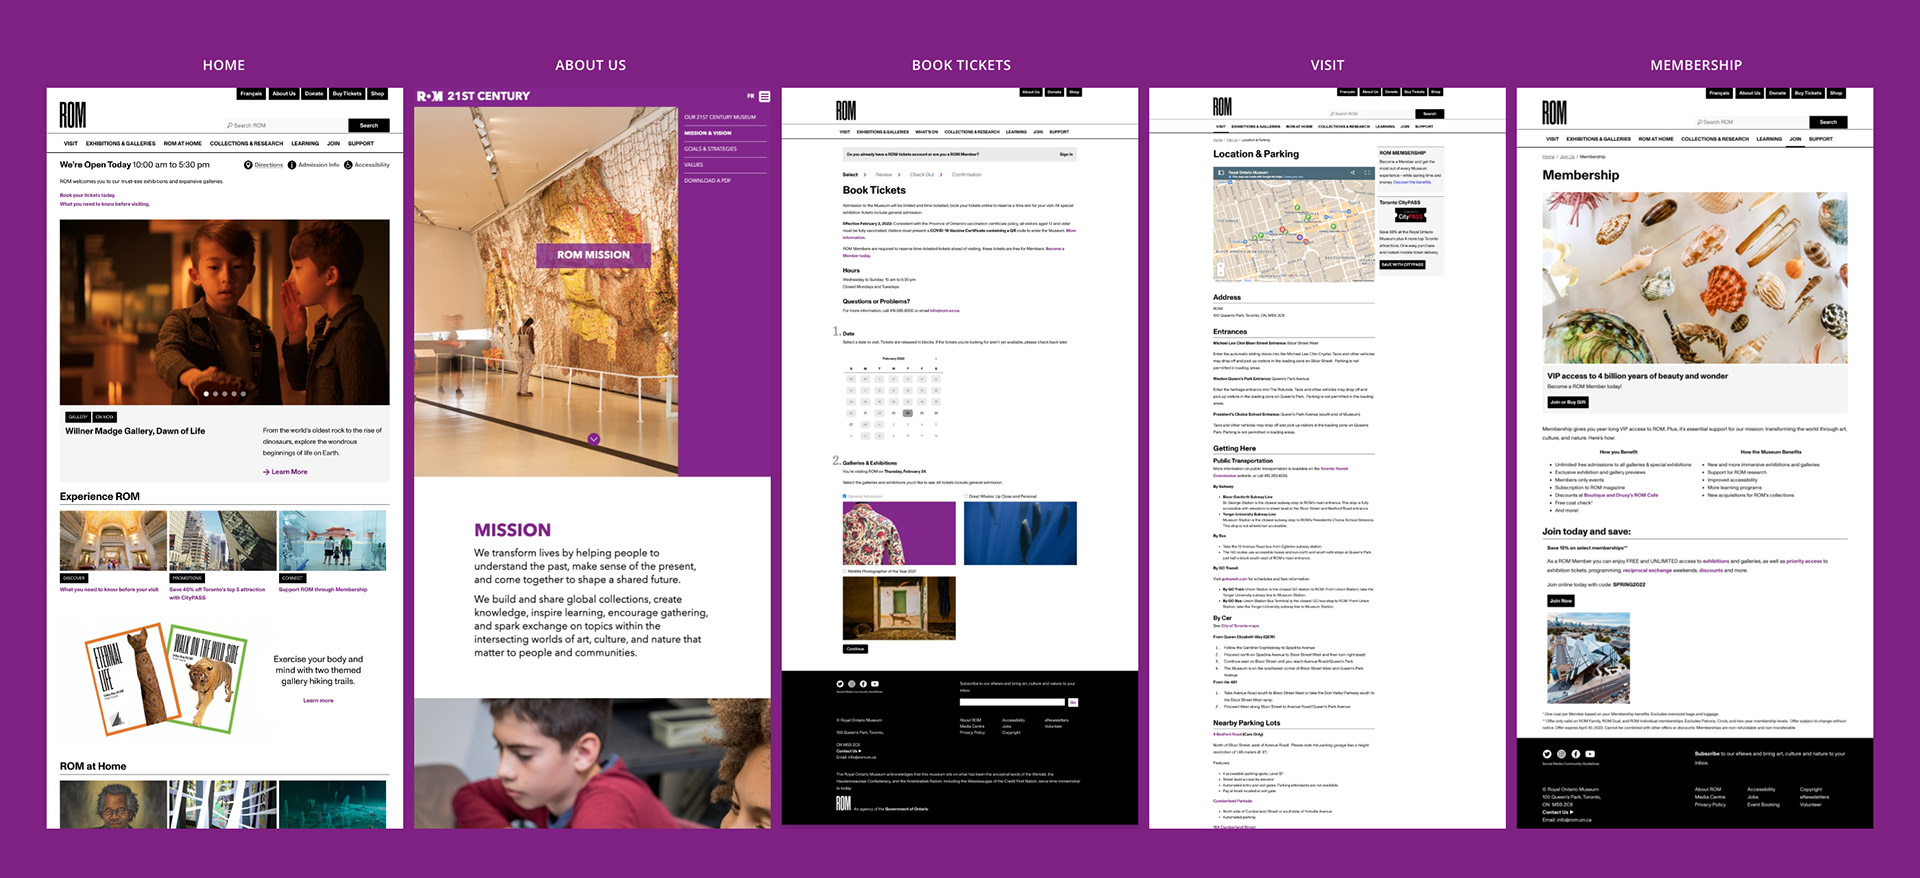Open WHAT'S ON on Book Tickets nav
This screenshot has width=1920, height=878.
click(927, 132)
